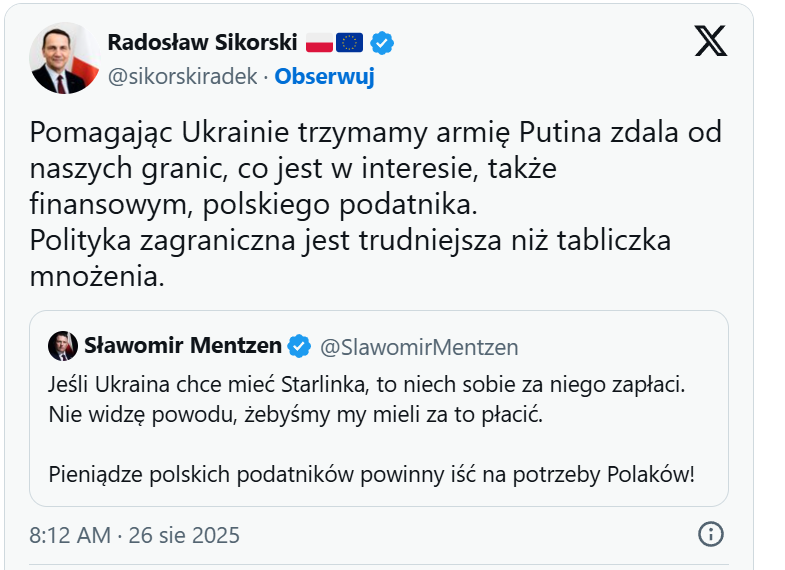
Task: Click the EU flag emoji
Action: pyautogui.click(x=349, y=42)
